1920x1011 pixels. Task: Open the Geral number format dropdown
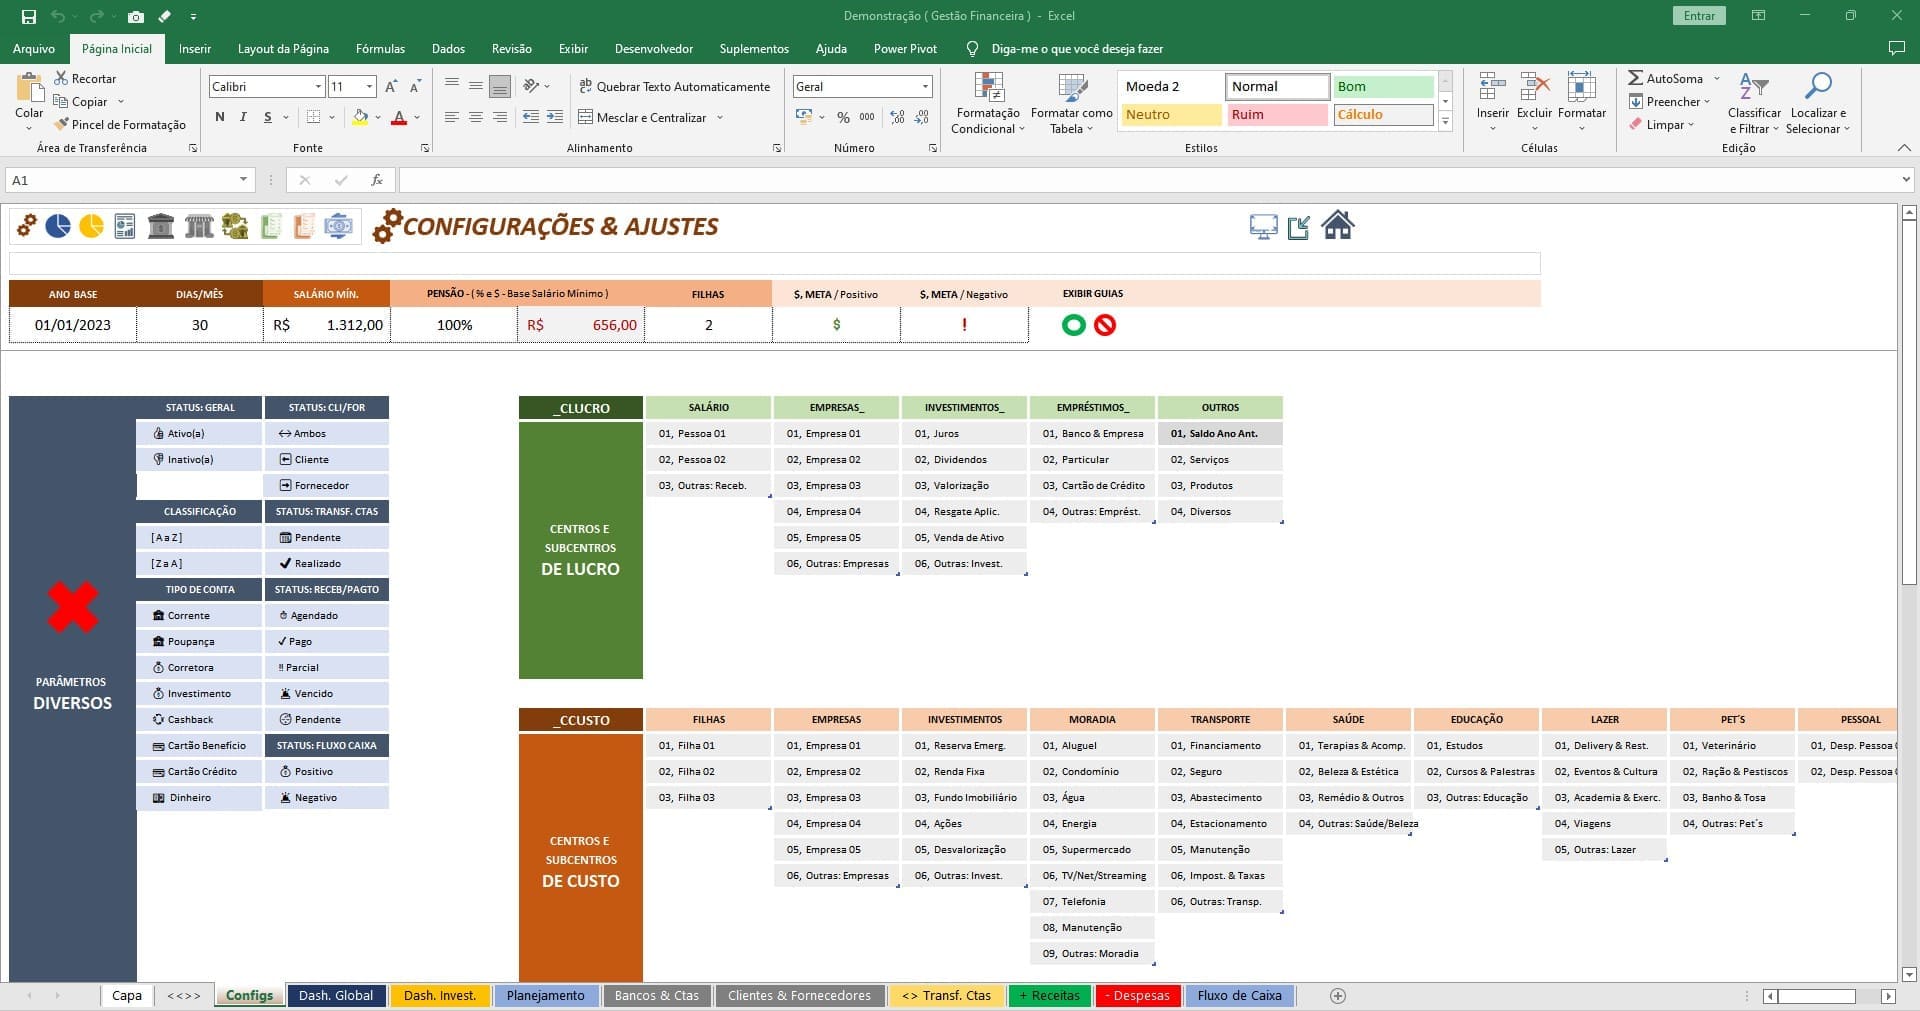[x=925, y=87]
